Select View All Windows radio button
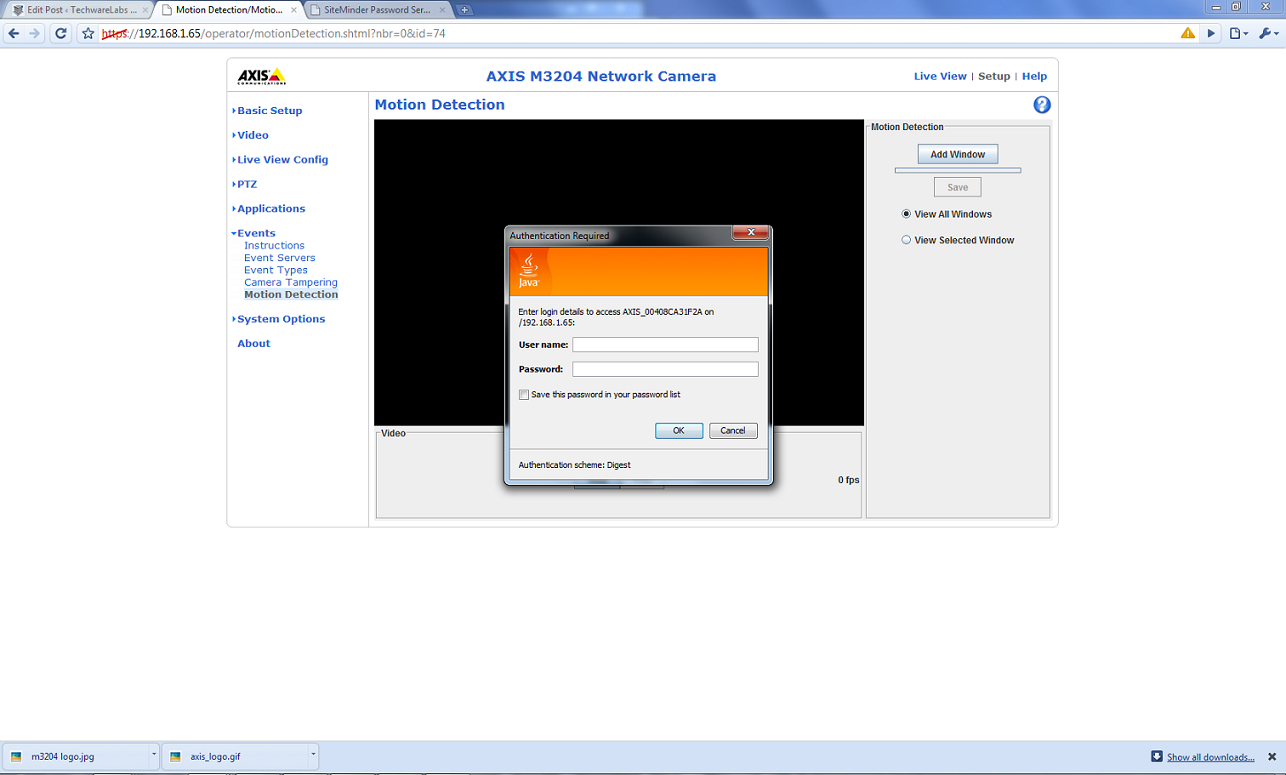The image size is (1286, 775). point(906,214)
